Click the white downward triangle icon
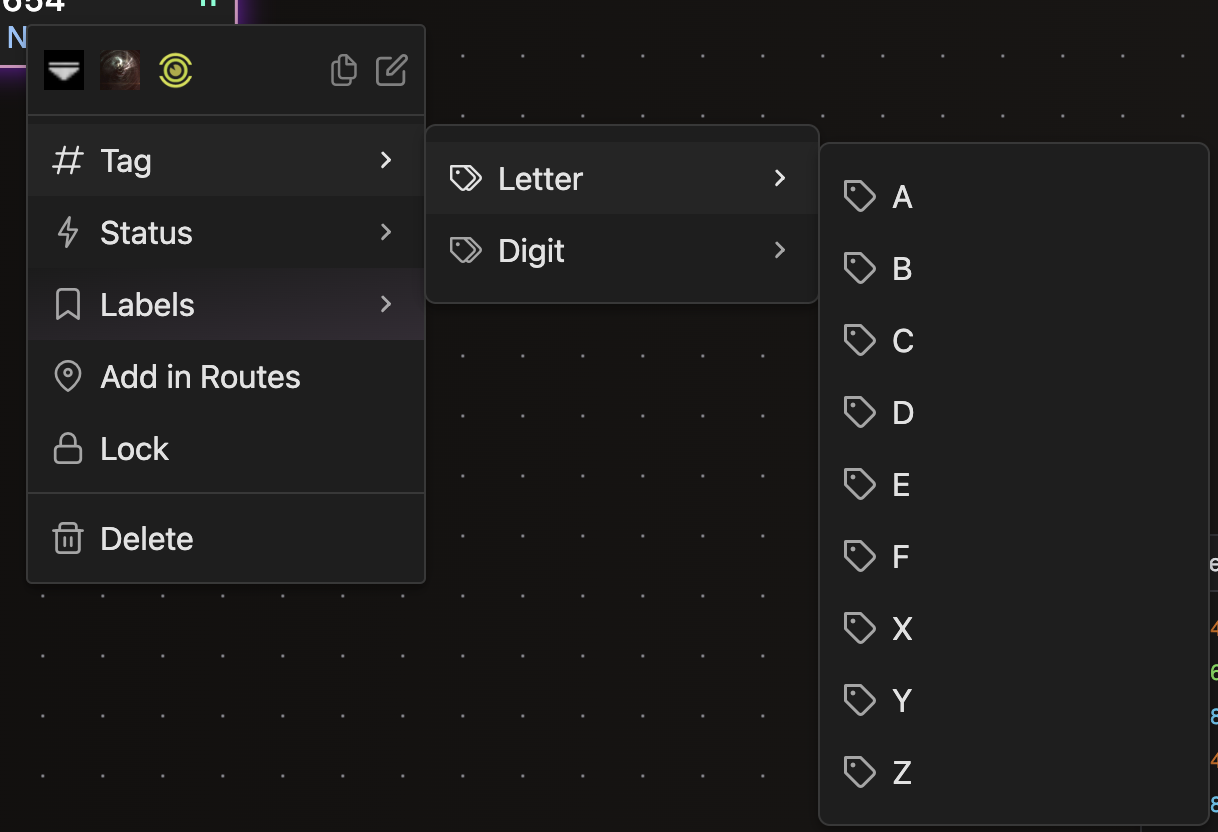 tap(64, 71)
